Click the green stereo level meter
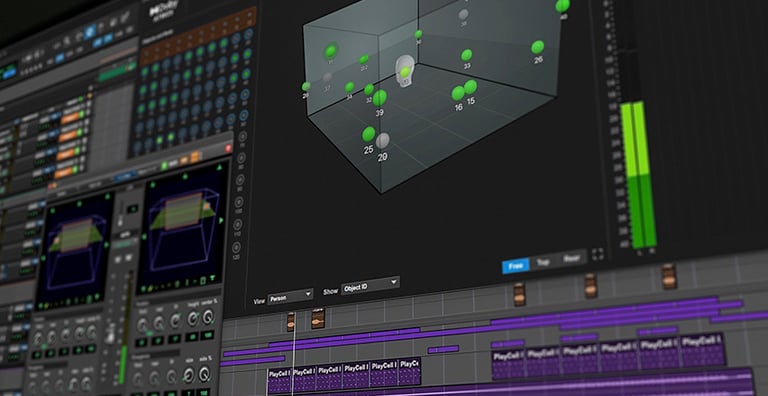Screen dimensions: 768x396 pyautogui.click(x=638, y=174)
